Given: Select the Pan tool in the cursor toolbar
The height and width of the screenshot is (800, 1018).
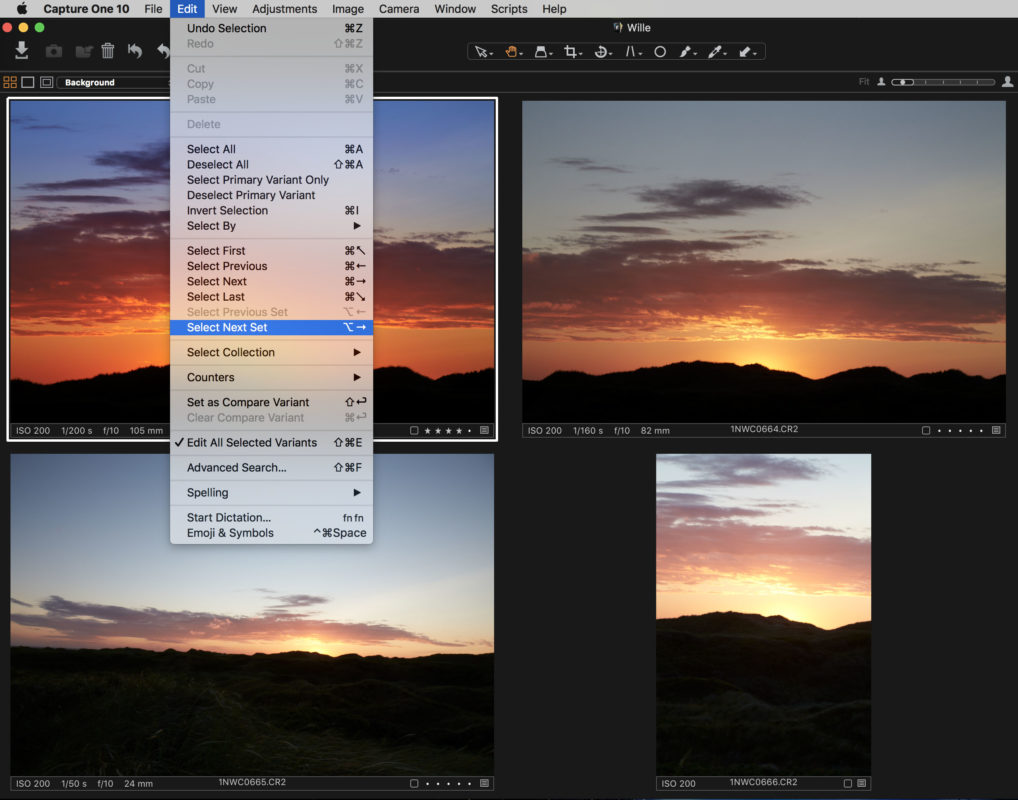Looking at the screenshot, I should click(x=512, y=51).
